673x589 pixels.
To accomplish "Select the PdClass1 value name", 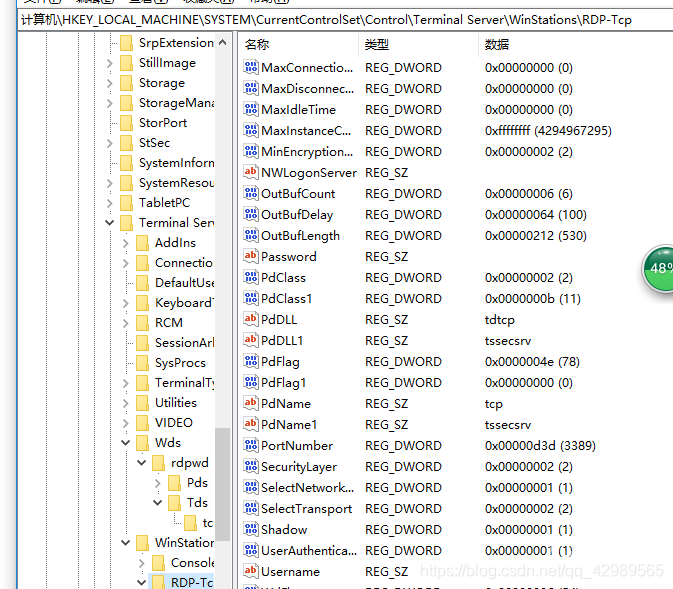I will 286,298.
